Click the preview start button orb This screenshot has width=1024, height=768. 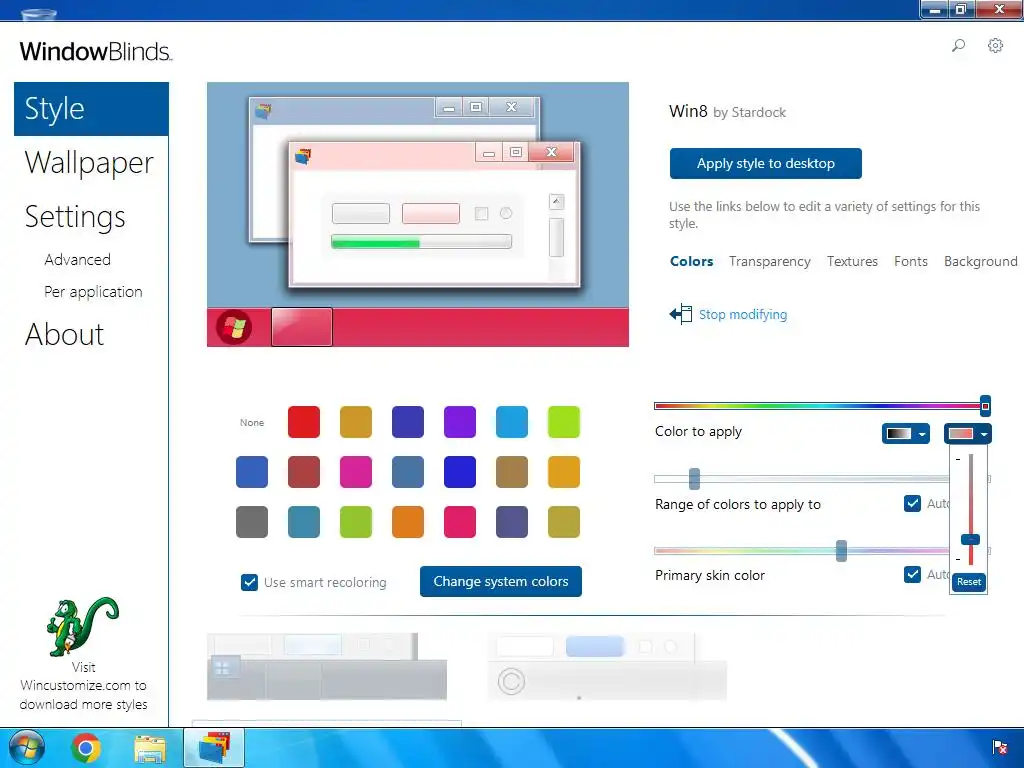click(x=234, y=327)
